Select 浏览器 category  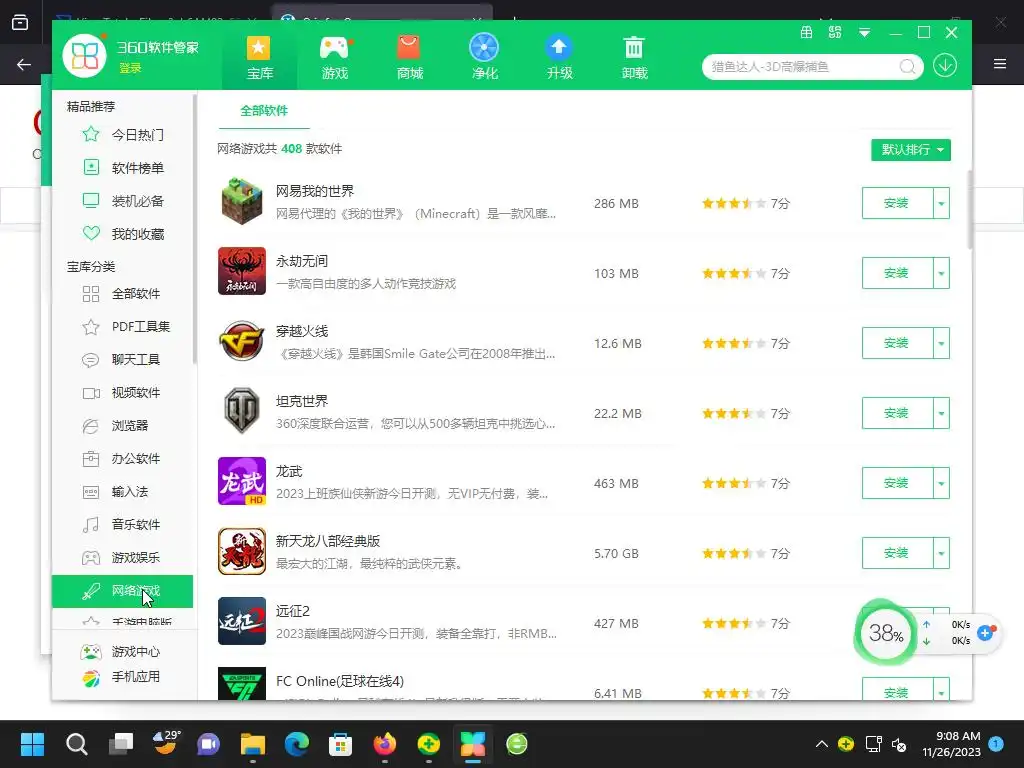pyautogui.click(x=123, y=426)
